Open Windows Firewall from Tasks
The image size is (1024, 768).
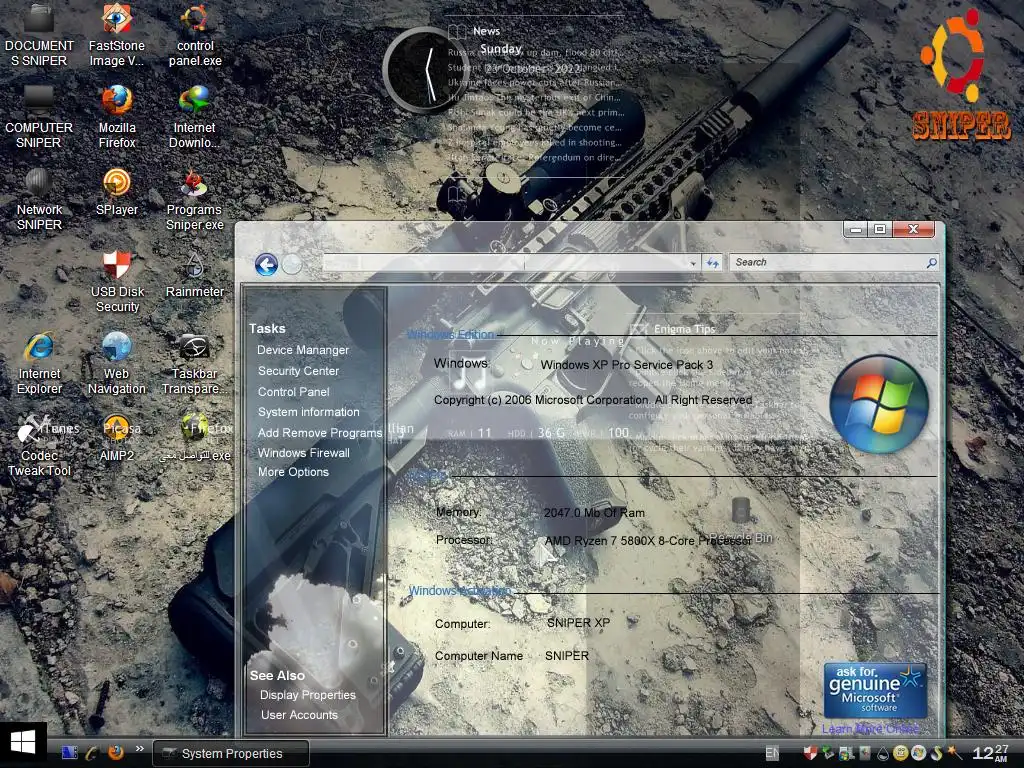click(x=304, y=453)
